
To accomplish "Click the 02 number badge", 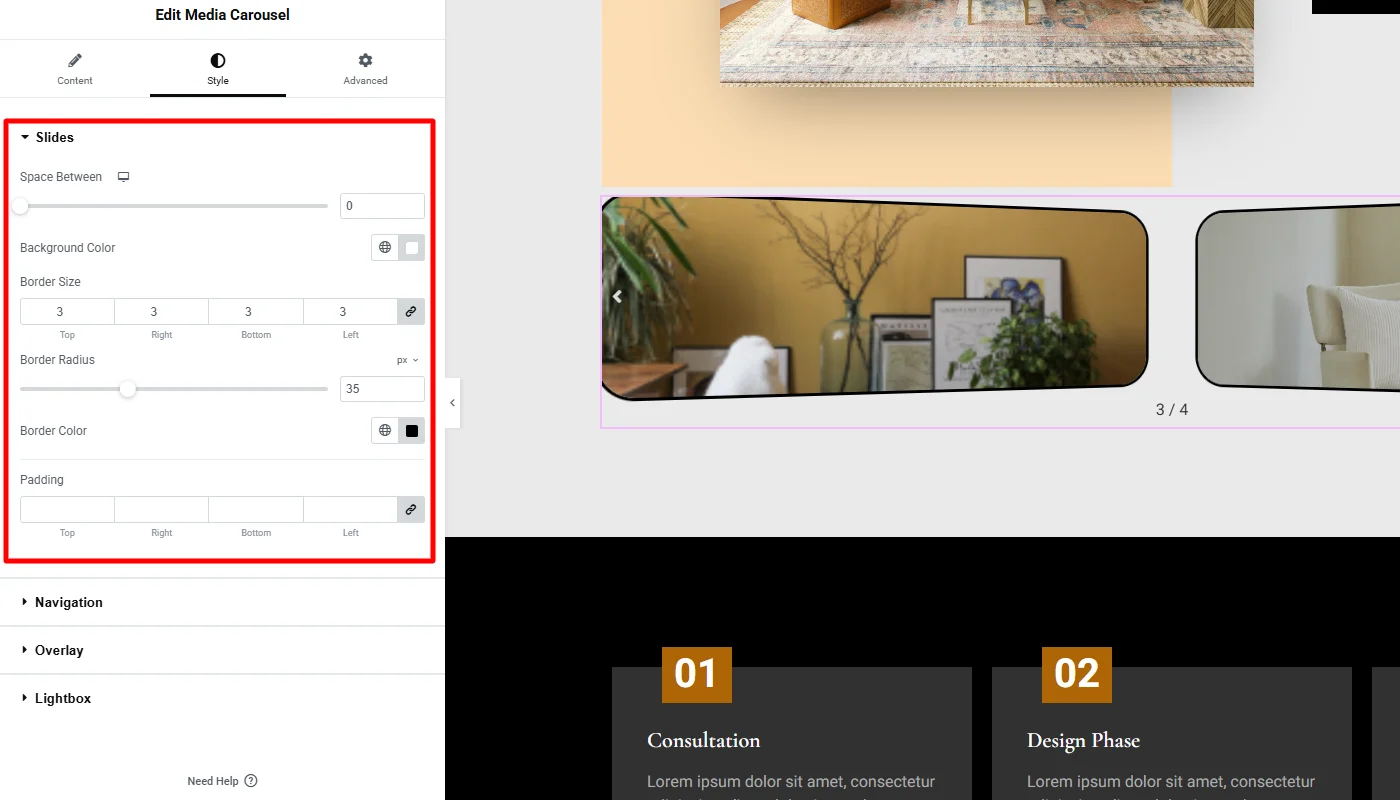I will click(1077, 674).
